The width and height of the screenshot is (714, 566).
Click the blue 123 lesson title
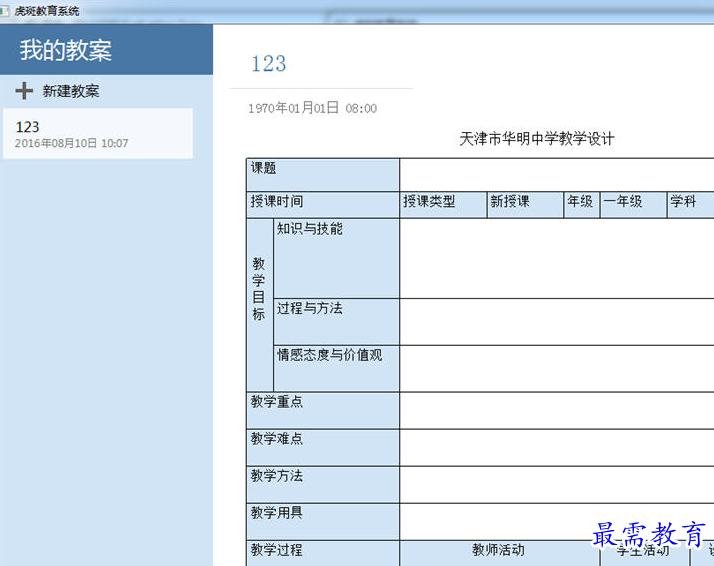click(269, 63)
